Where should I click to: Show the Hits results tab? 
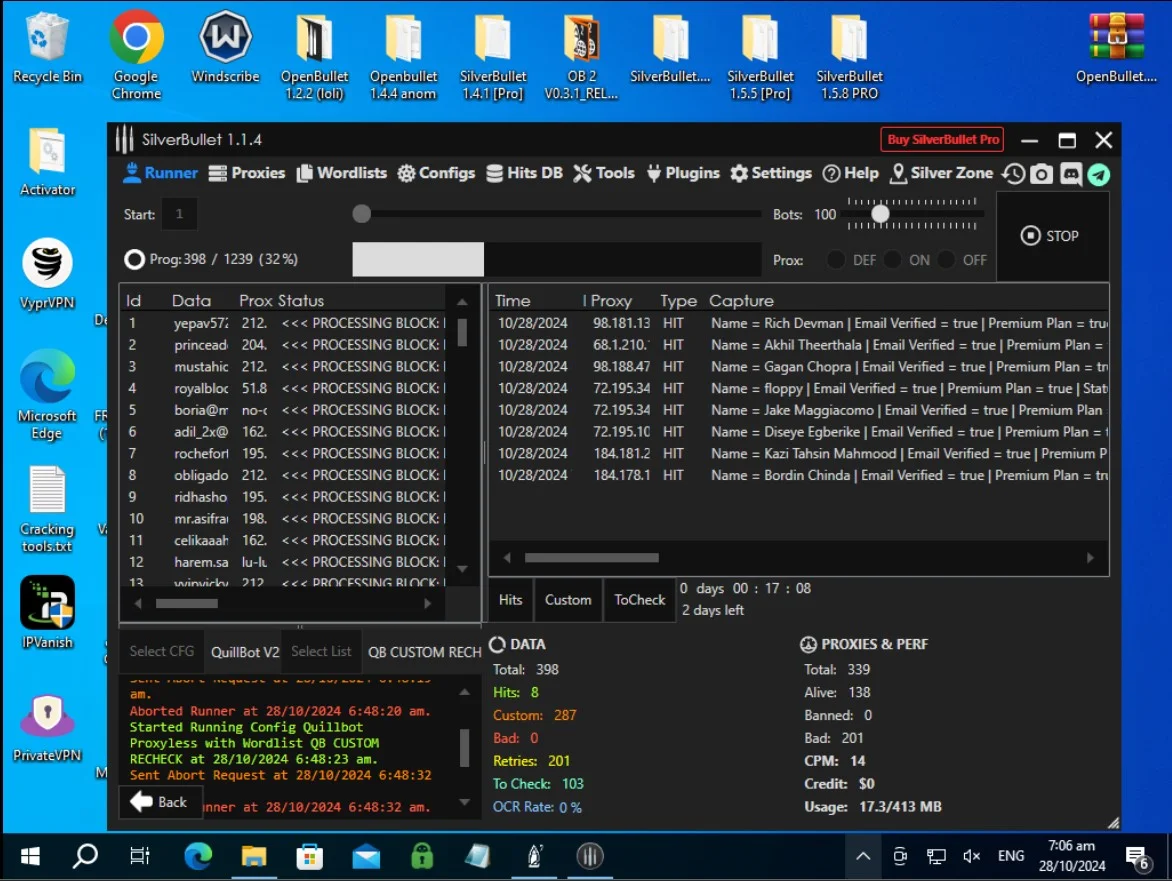click(x=511, y=600)
